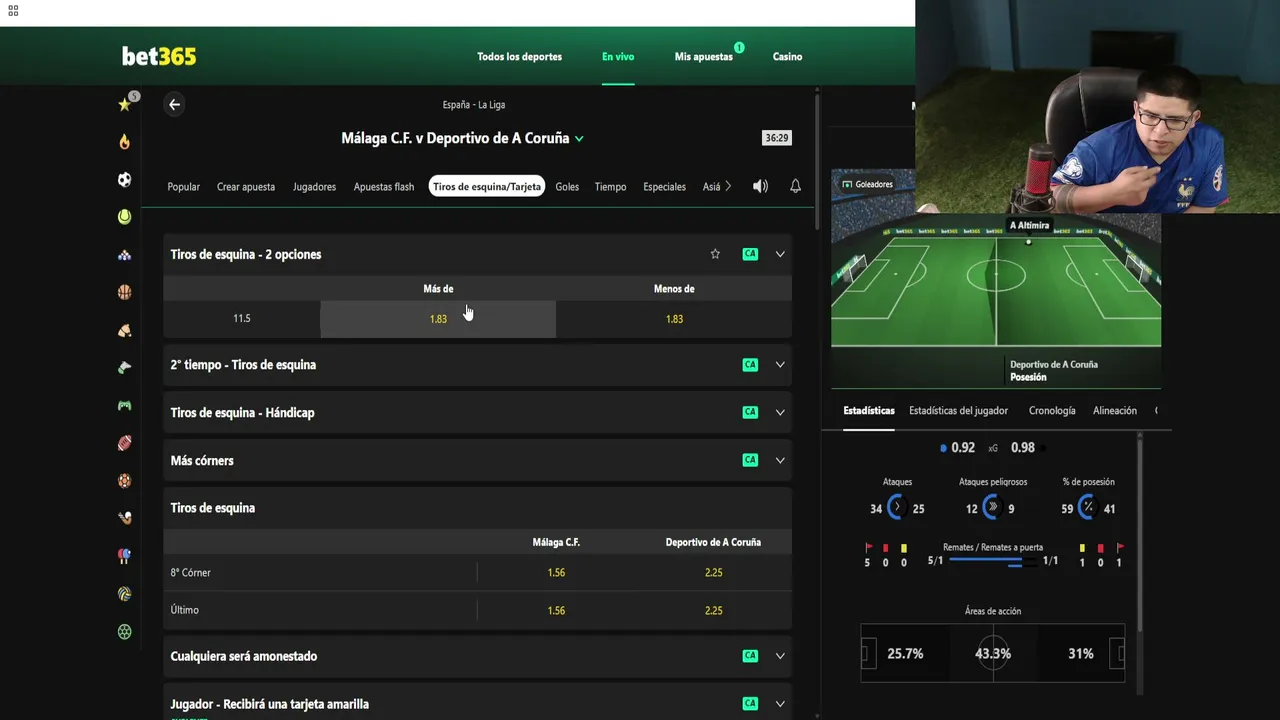Toggle match sound with the speaker icon
Screen dimensions: 1280x720
coord(760,186)
